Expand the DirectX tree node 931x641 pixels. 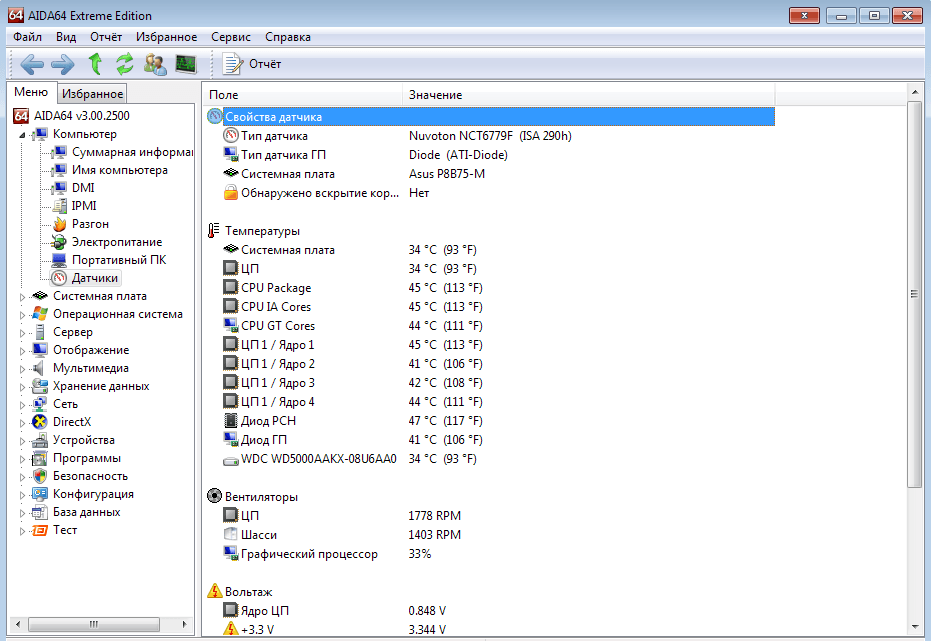pos(22,423)
